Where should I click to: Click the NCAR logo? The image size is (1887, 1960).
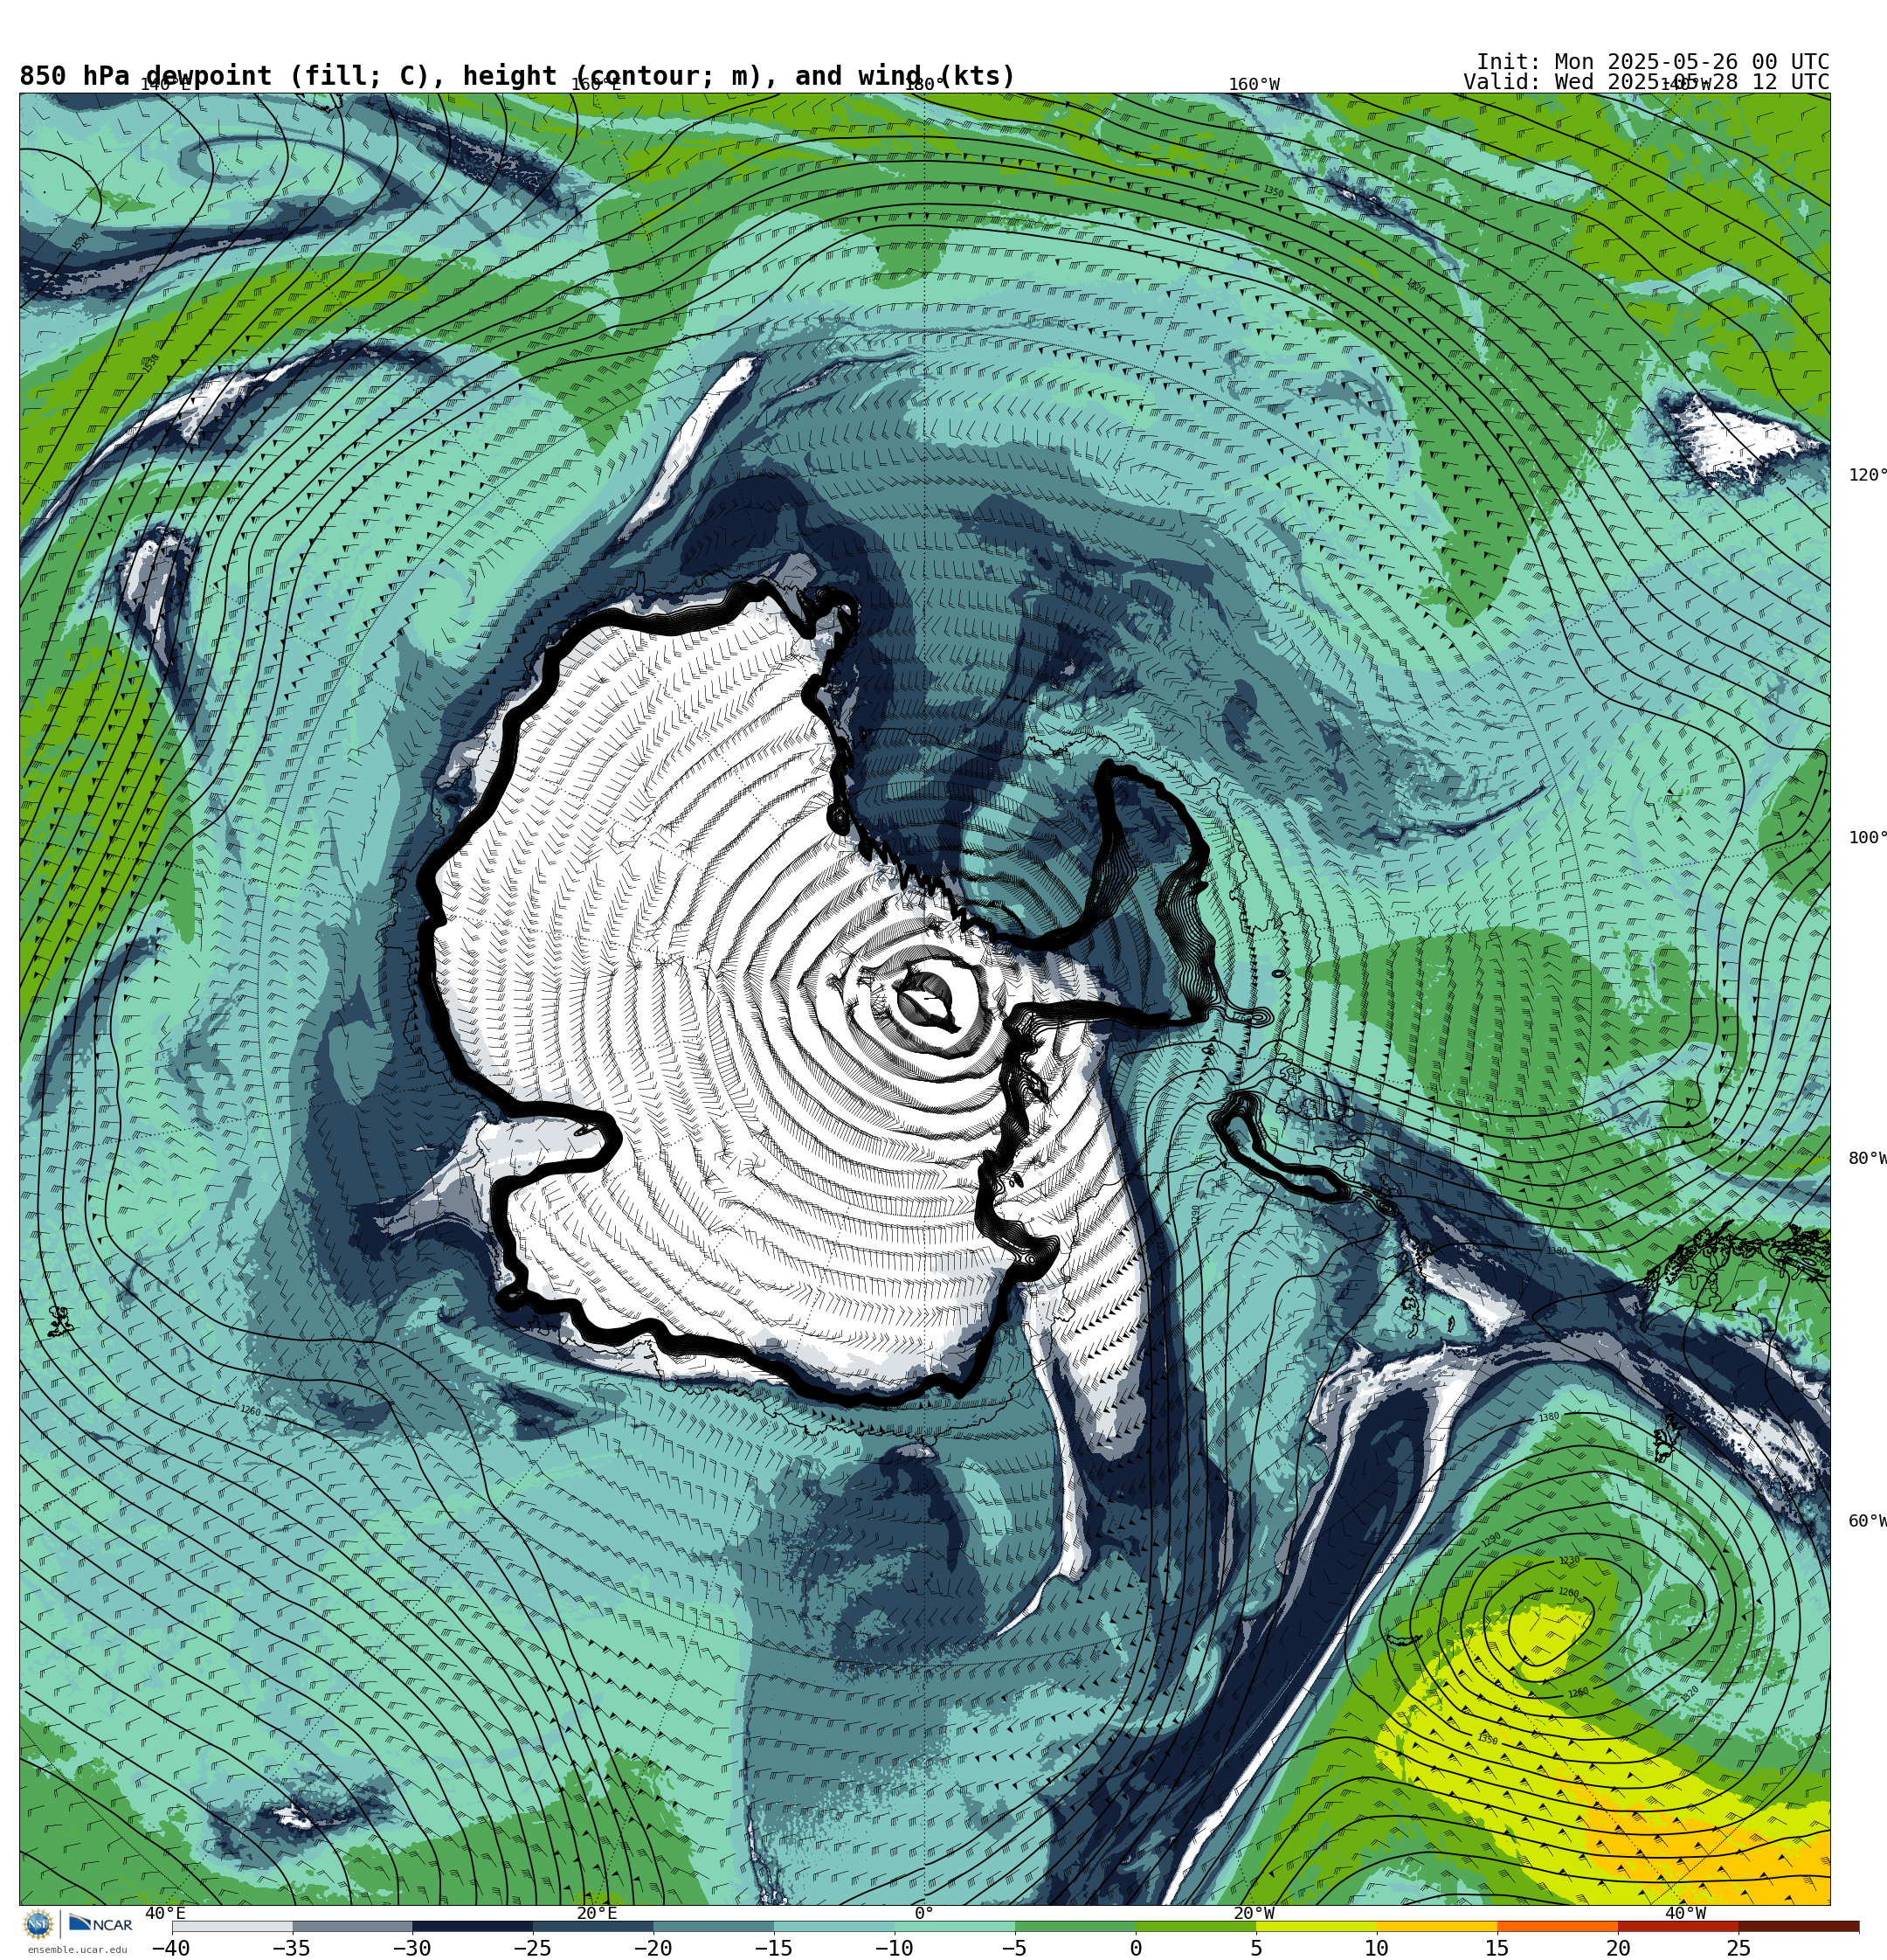coord(100,1924)
